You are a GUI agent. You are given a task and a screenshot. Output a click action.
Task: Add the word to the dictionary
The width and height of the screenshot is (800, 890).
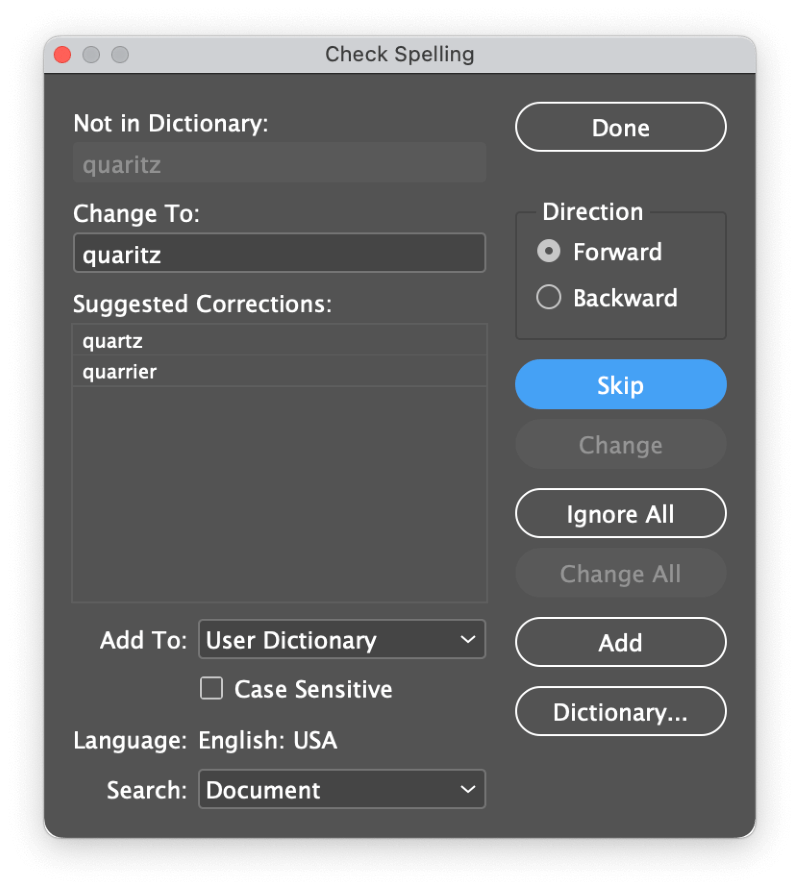tap(621, 643)
